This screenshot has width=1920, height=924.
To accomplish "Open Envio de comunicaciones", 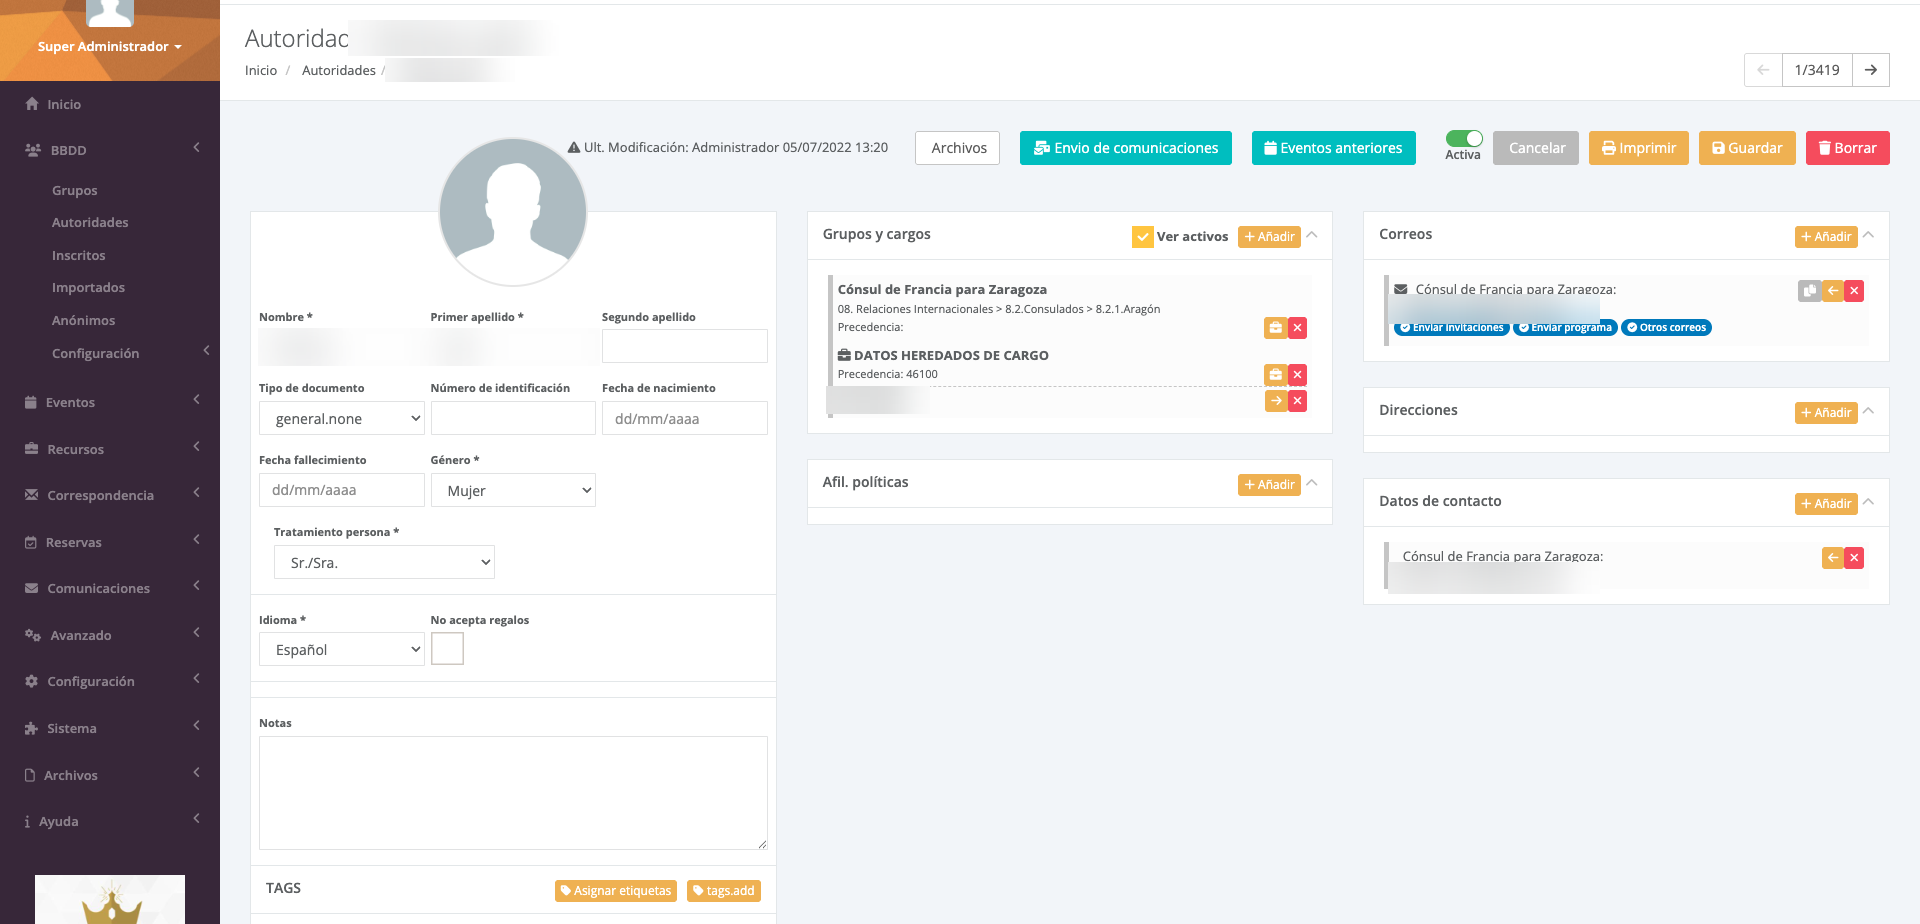I will tap(1126, 148).
